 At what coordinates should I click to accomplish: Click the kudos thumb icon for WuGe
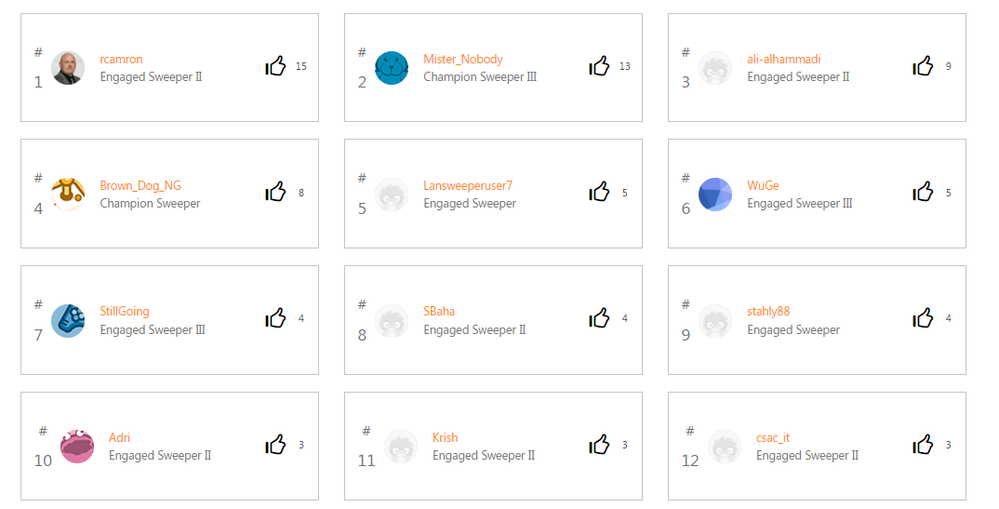point(923,193)
